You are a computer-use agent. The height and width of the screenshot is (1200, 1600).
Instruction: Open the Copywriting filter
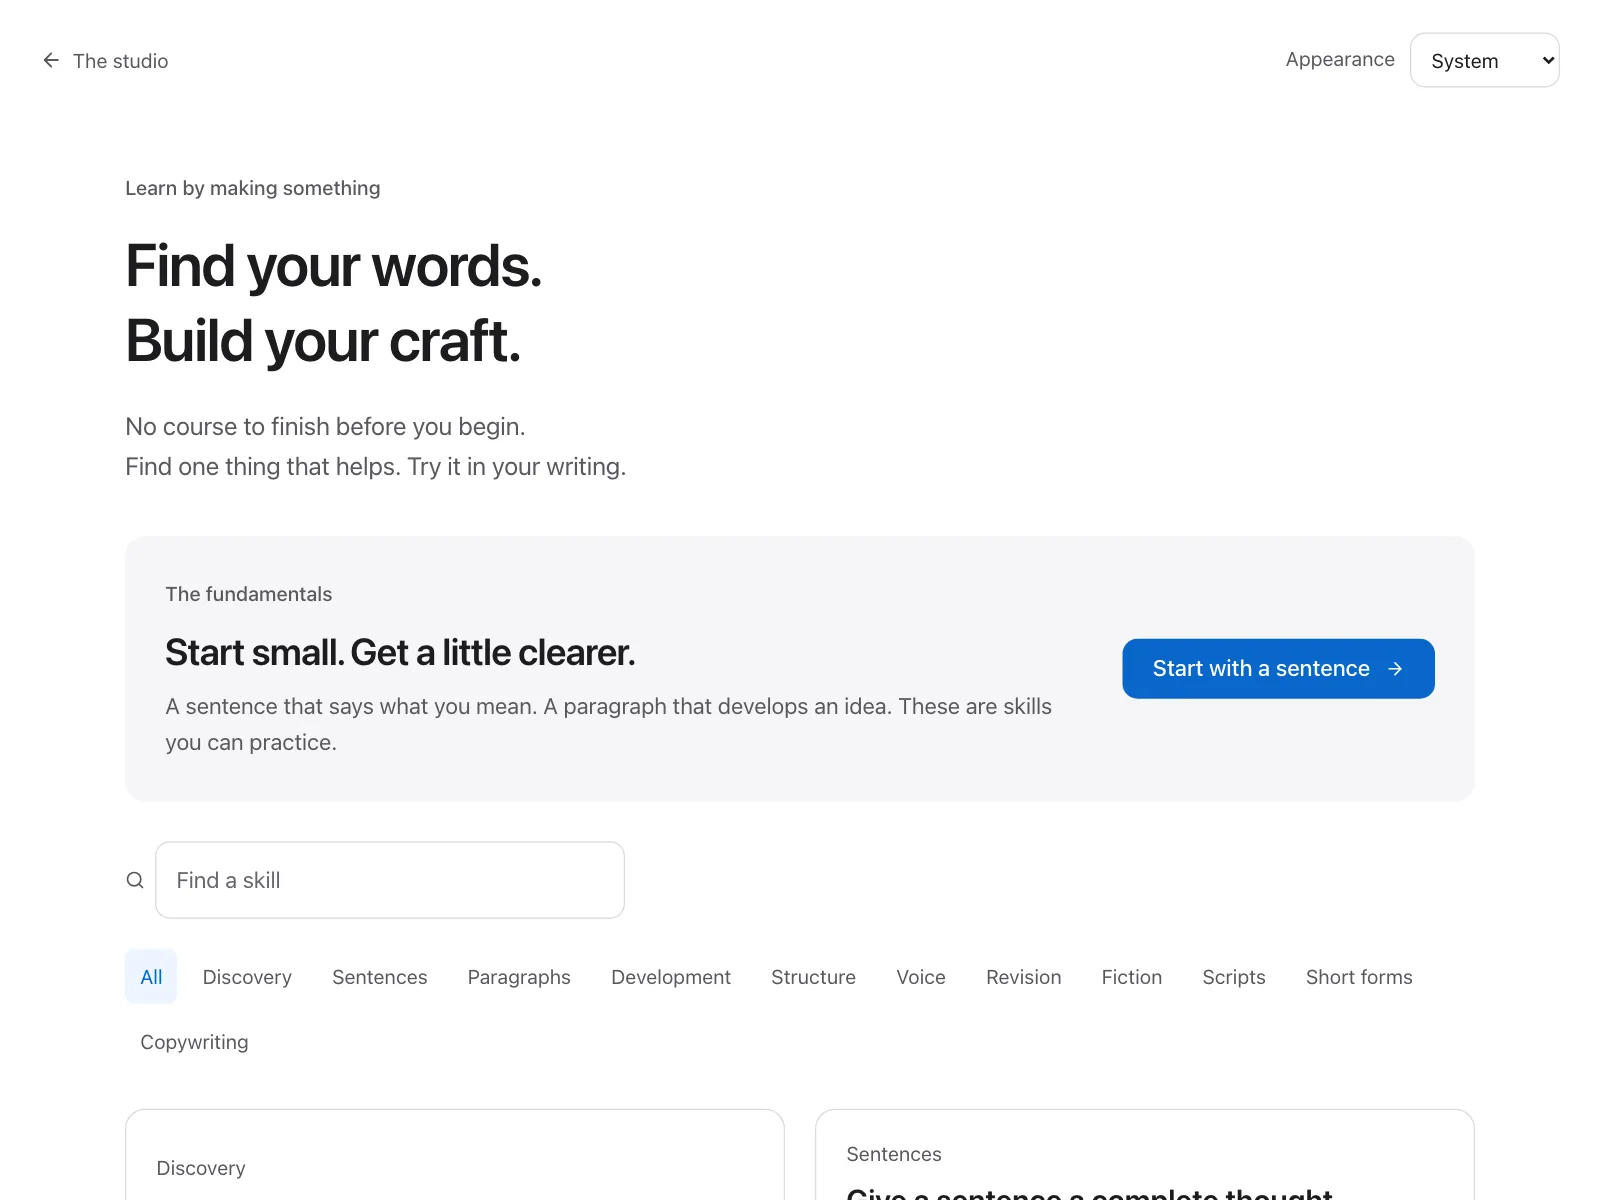194,1042
